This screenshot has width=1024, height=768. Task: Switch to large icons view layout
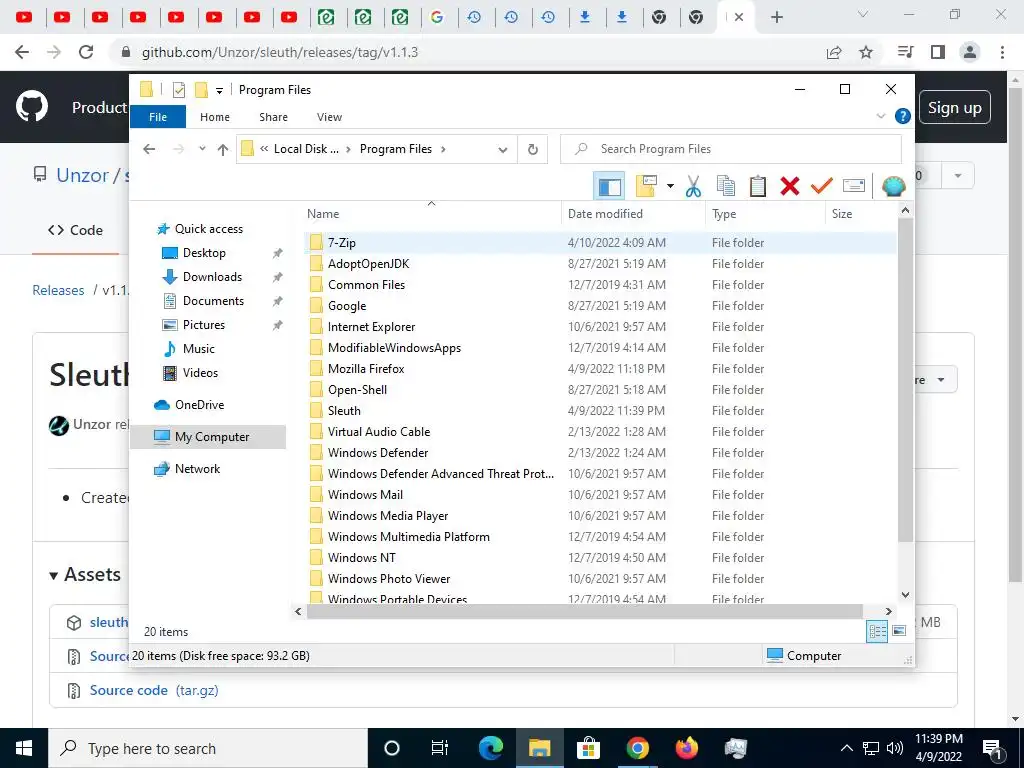(899, 631)
